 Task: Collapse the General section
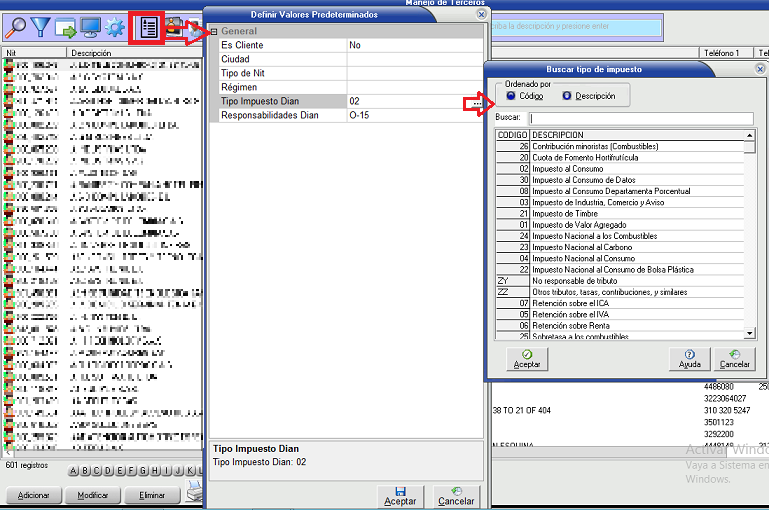[x=213, y=32]
